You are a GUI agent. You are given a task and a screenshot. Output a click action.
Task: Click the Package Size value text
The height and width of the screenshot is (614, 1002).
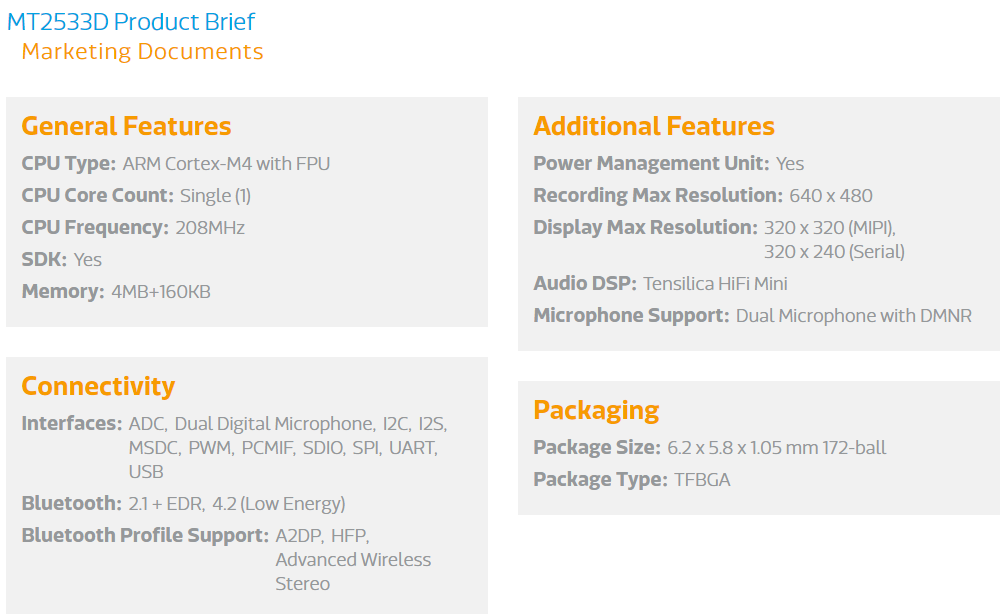click(776, 448)
